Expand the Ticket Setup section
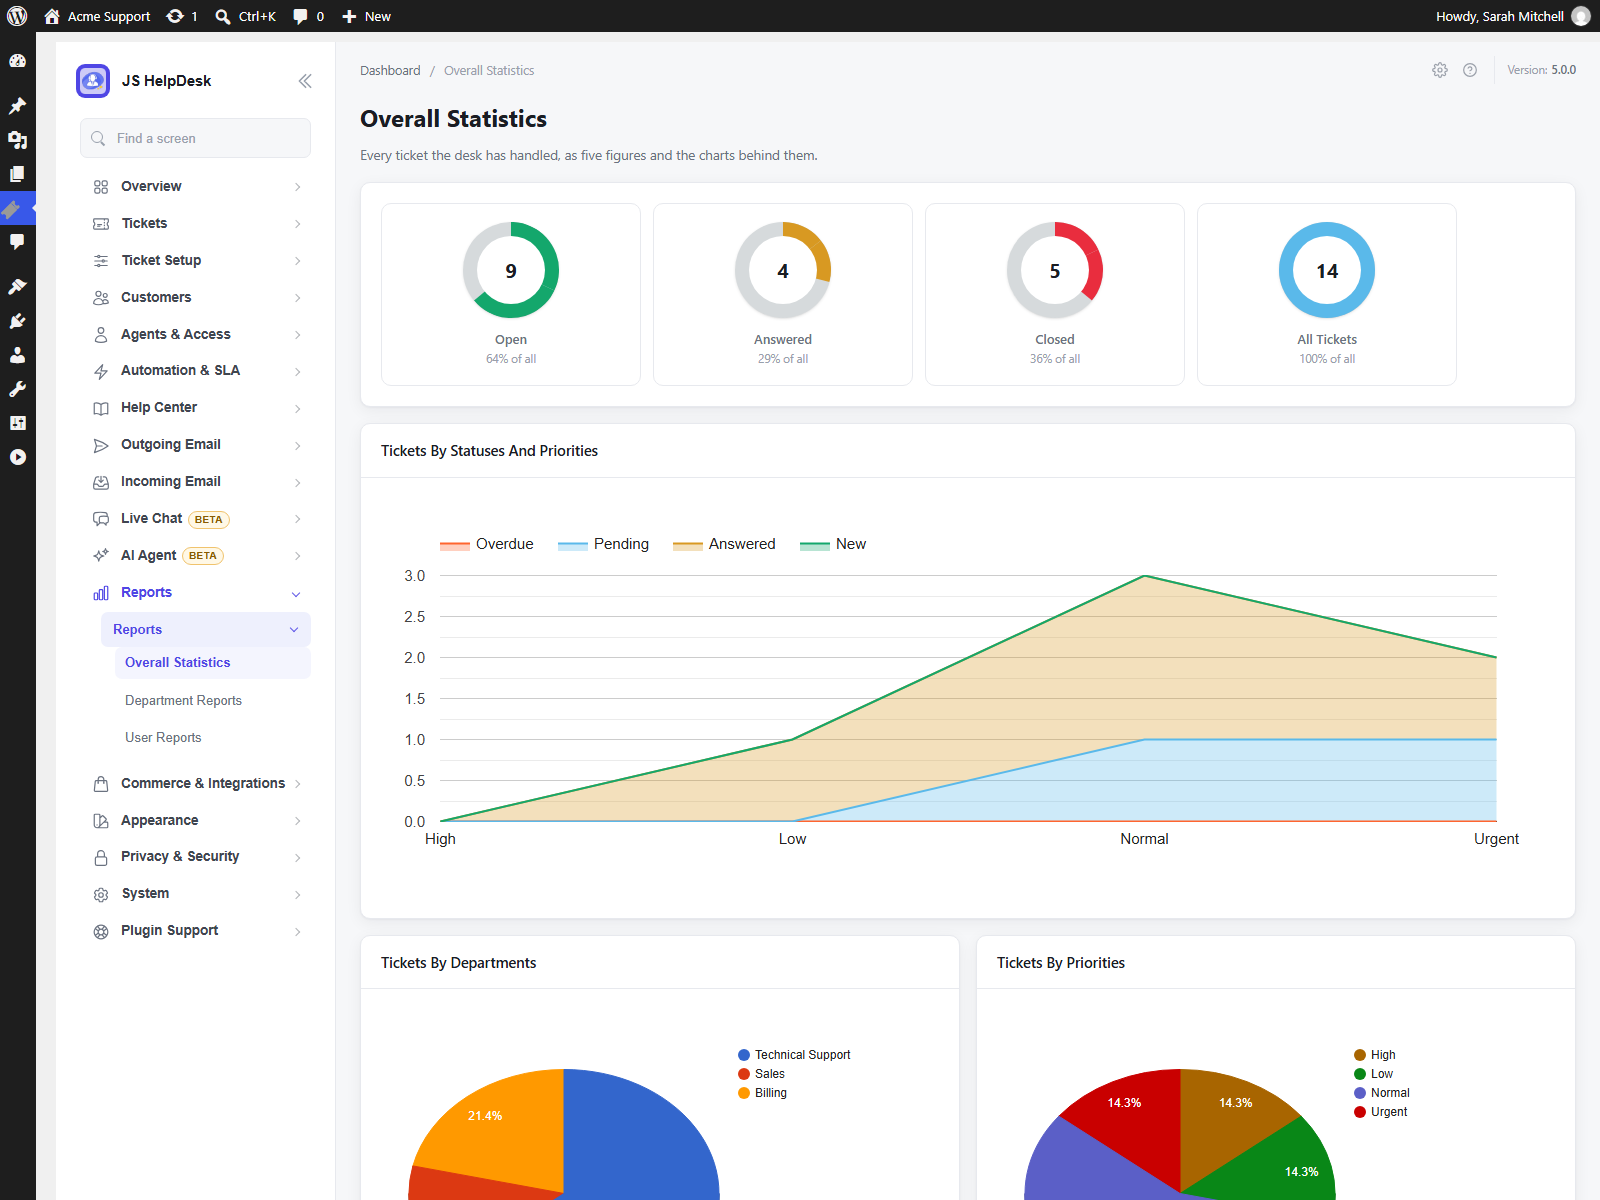The height and width of the screenshot is (1200, 1600). pos(196,261)
